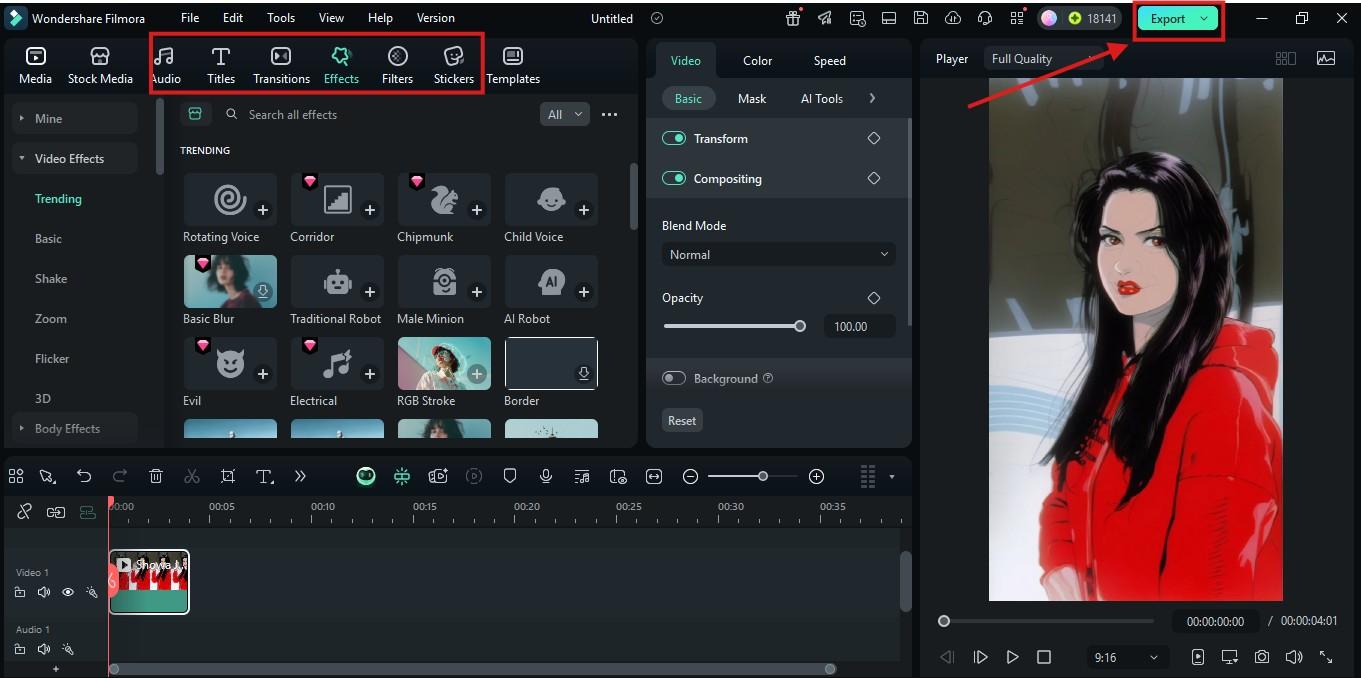Click the Export button
Viewport: 1361px width, 678px height.
[1168, 19]
